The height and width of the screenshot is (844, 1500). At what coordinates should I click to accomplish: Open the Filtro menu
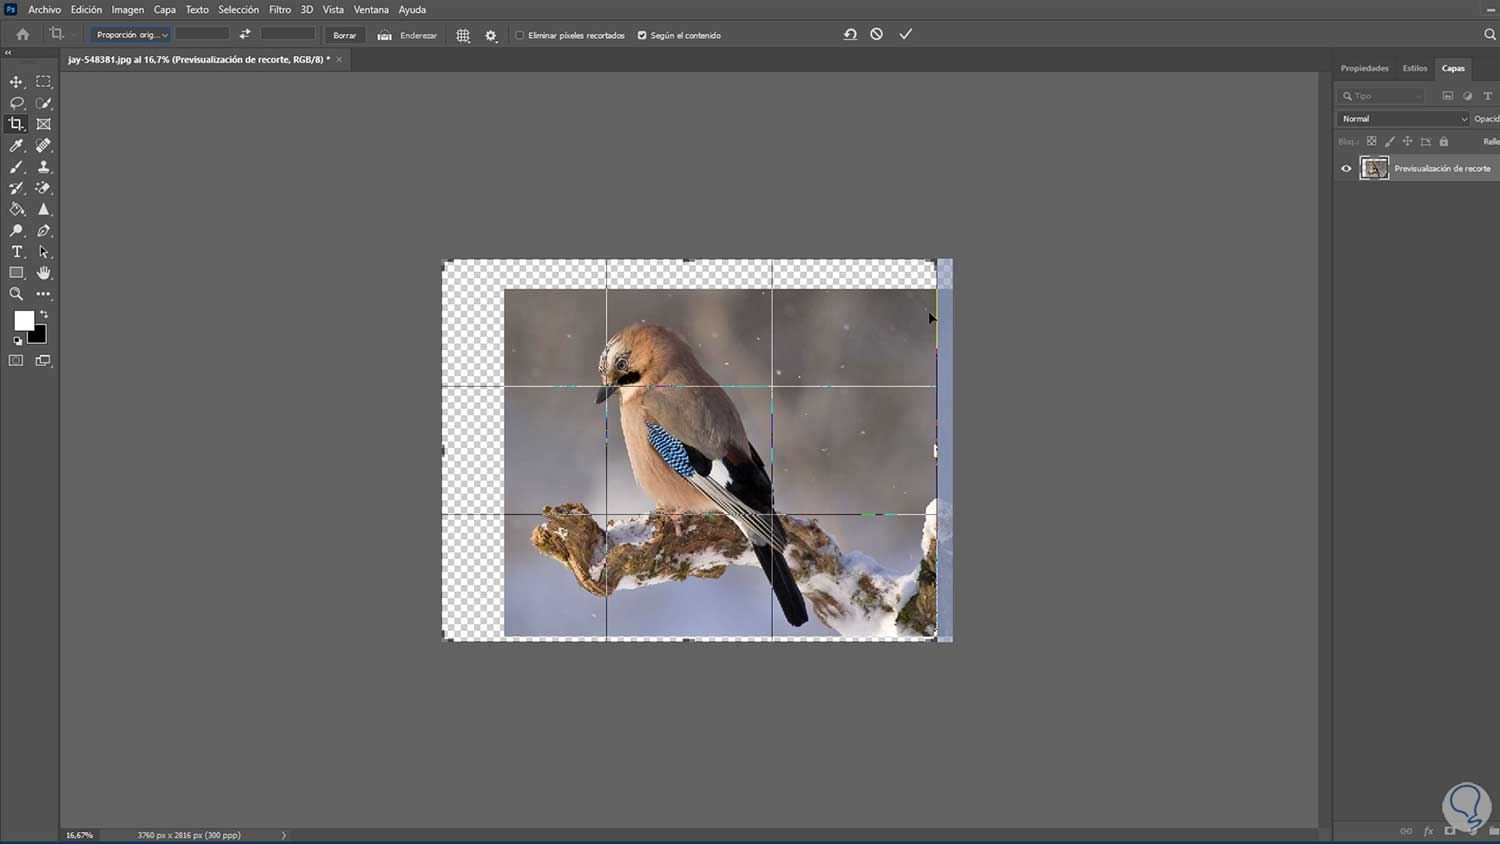(280, 9)
